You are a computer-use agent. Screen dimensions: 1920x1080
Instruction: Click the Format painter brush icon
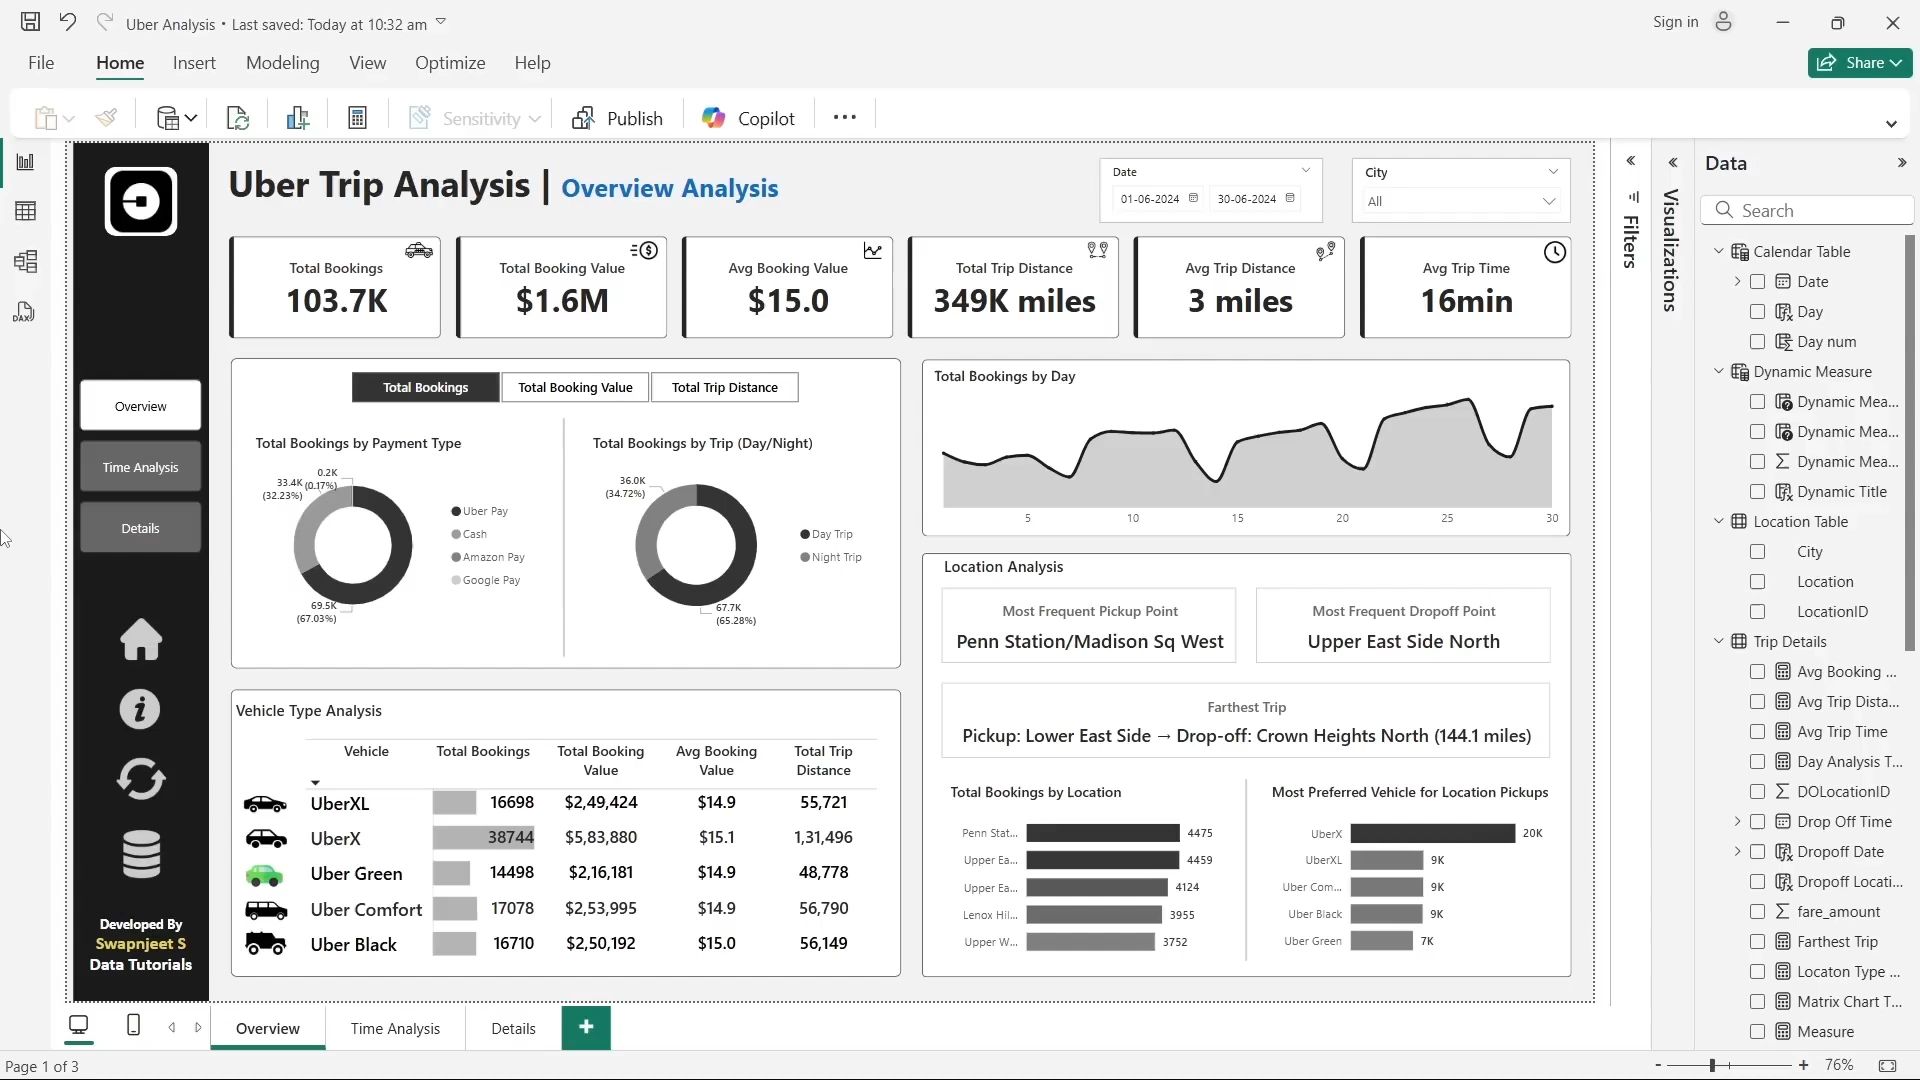click(x=107, y=118)
